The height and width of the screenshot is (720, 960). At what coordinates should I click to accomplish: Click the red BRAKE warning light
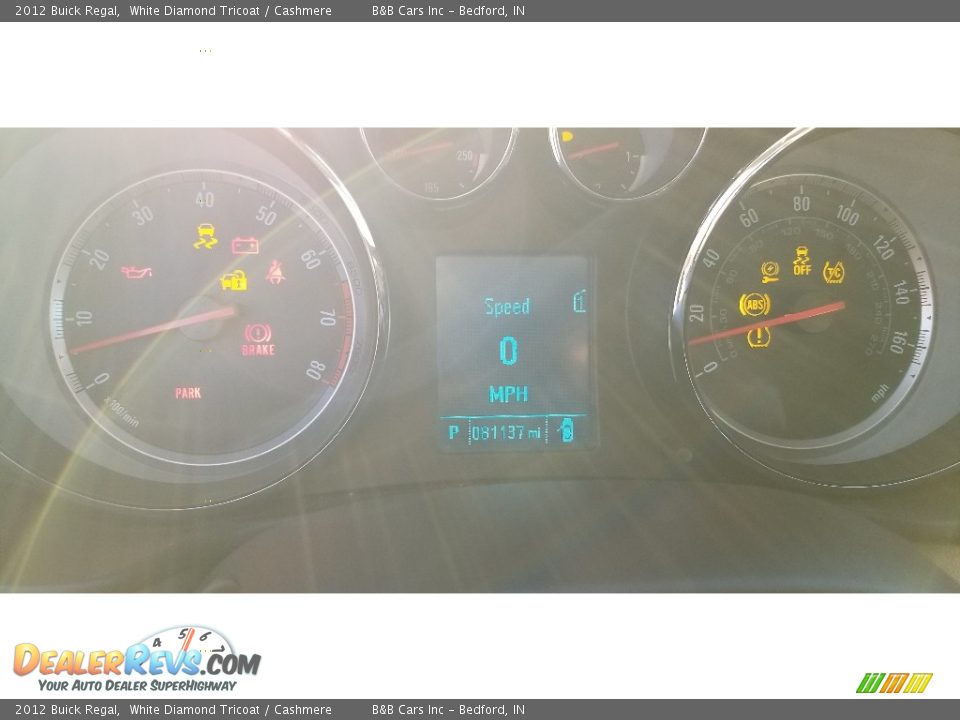[x=258, y=339]
